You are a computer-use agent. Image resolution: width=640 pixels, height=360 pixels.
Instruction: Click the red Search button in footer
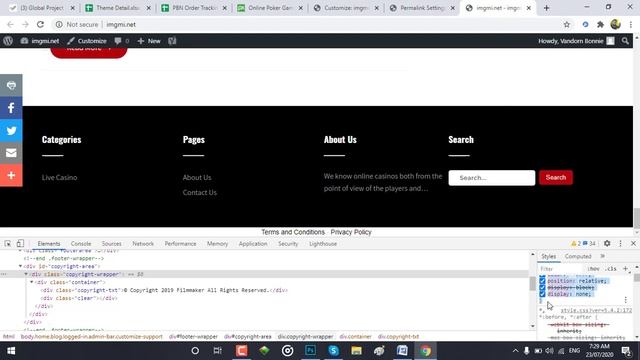coord(556,178)
